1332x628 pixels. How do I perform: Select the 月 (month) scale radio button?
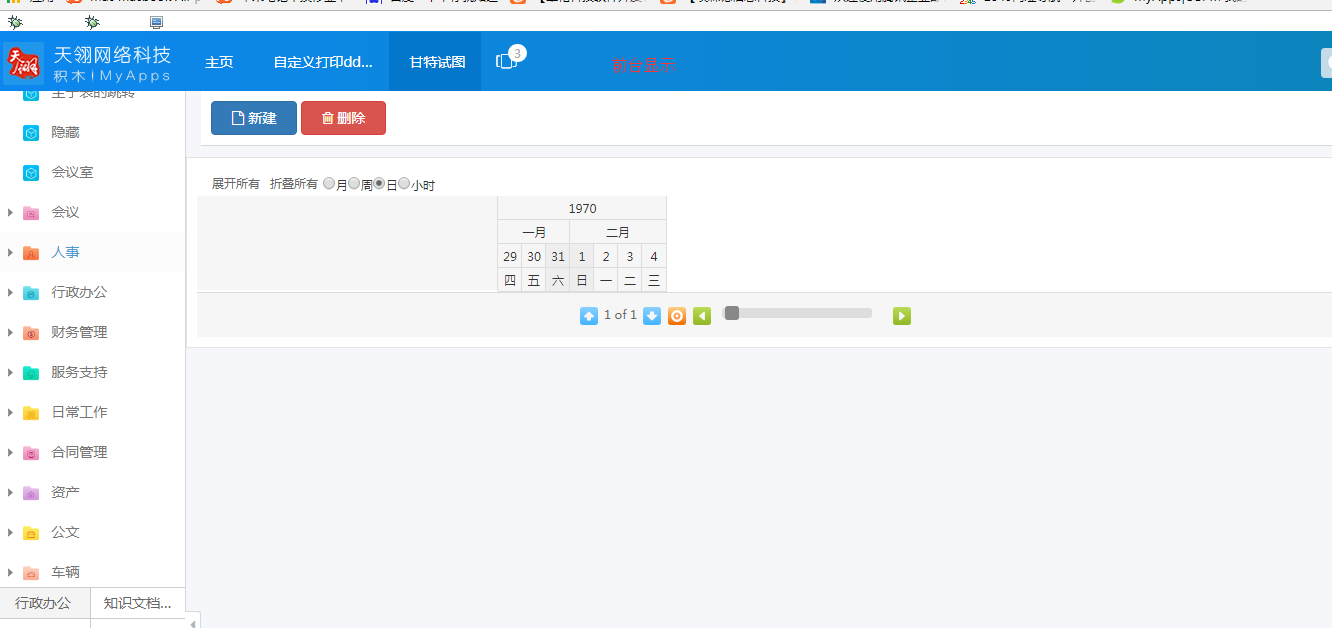(329, 183)
